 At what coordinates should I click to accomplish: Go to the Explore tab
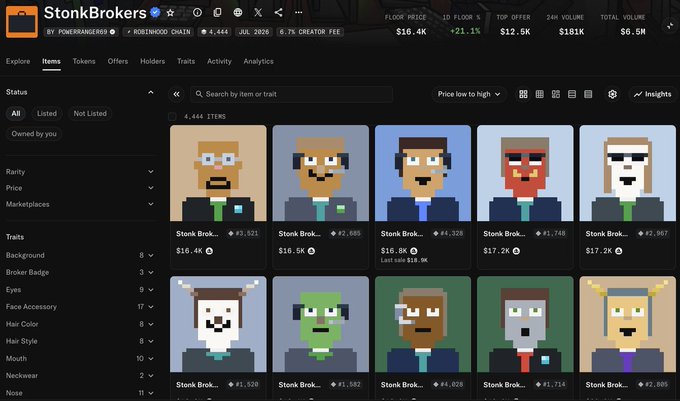click(x=18, y=62)
